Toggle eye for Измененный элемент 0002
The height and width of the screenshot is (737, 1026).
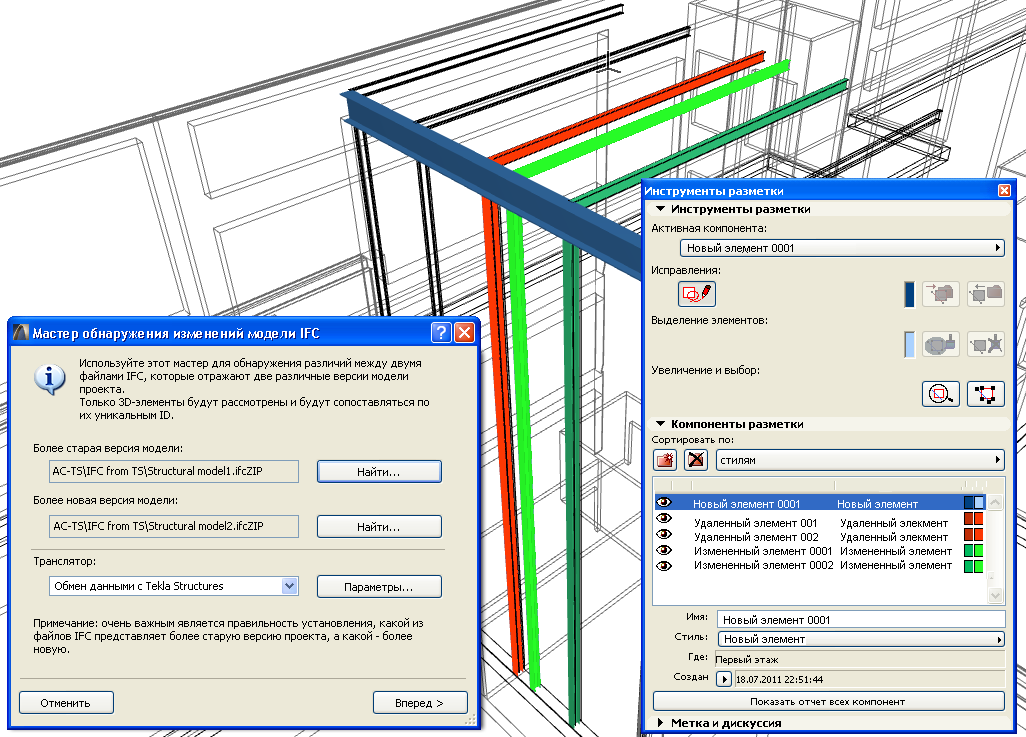[664, 566]
